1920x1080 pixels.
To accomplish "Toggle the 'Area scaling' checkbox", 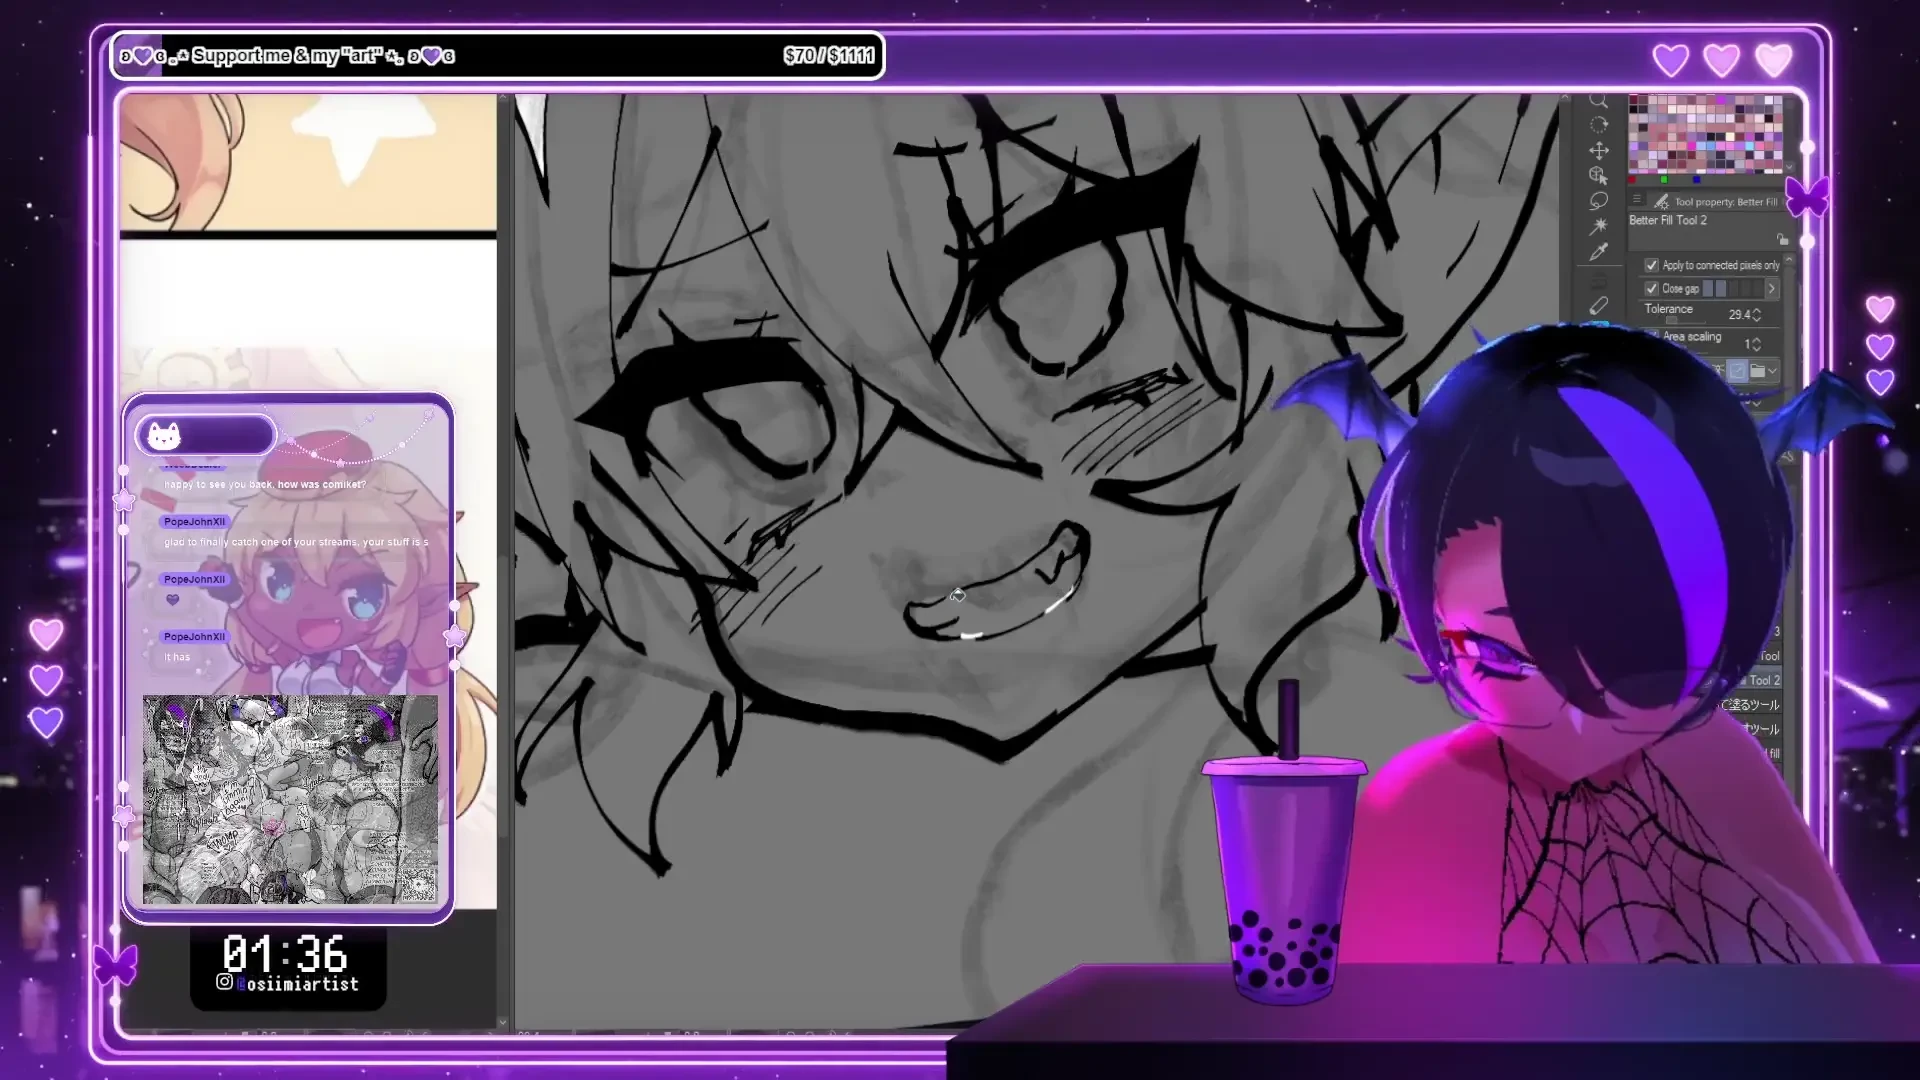I will [x=1653, y=335].
